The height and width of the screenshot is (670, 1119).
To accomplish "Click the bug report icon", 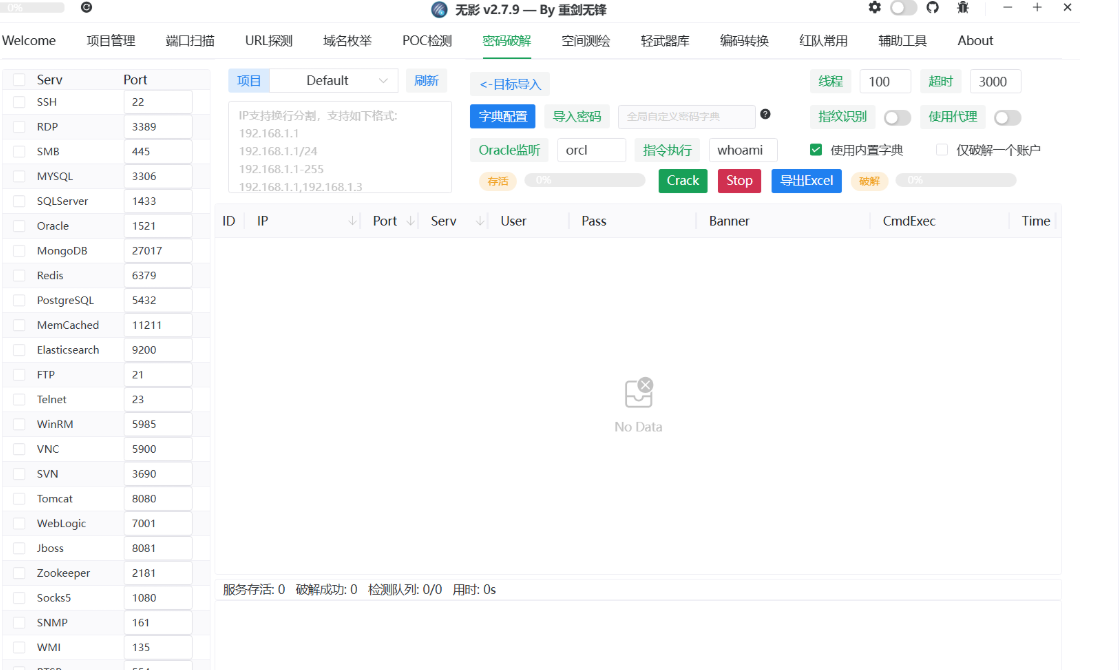I will tap(963, 8).
